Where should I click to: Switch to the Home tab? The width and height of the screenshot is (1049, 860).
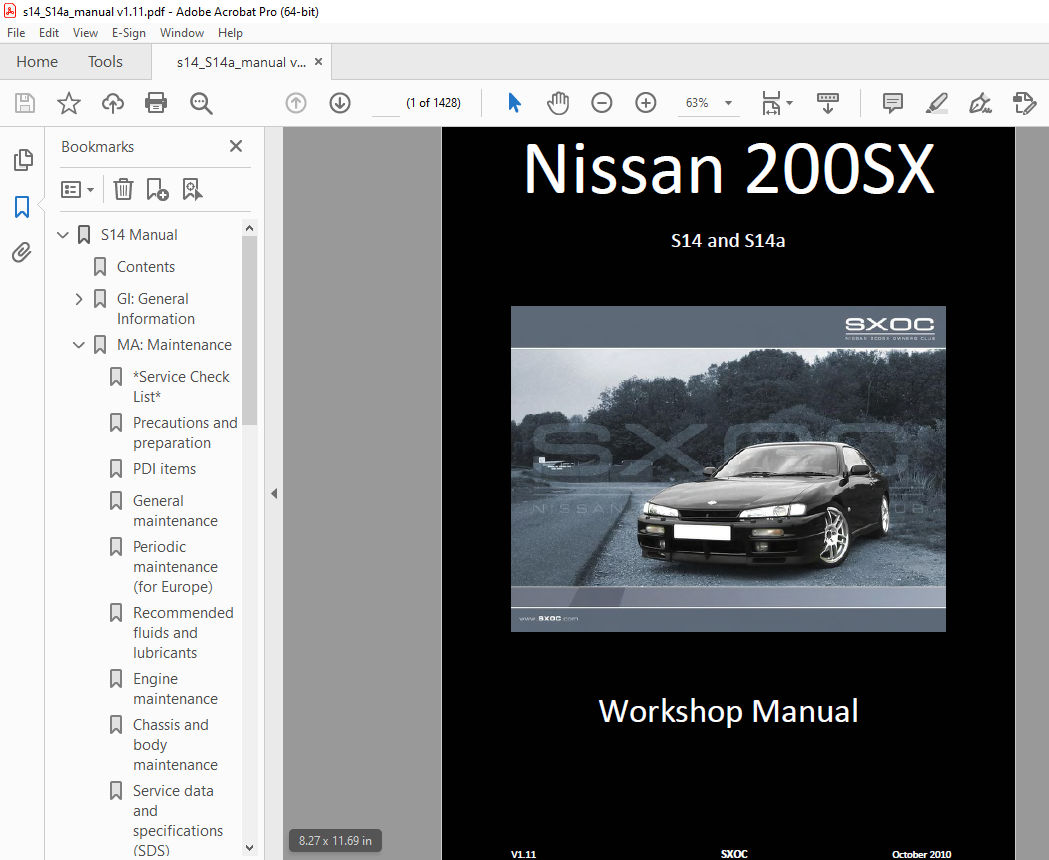(37, 62)
